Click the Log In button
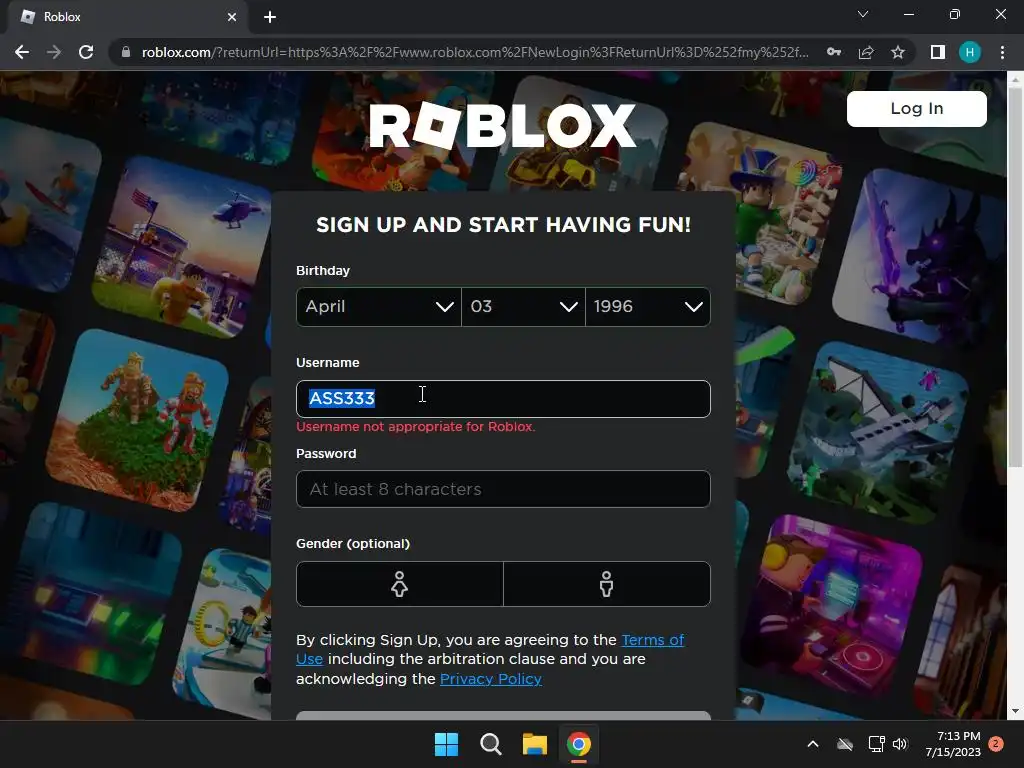This screenshot has width=1024, height=768. (x=916, y=108)
